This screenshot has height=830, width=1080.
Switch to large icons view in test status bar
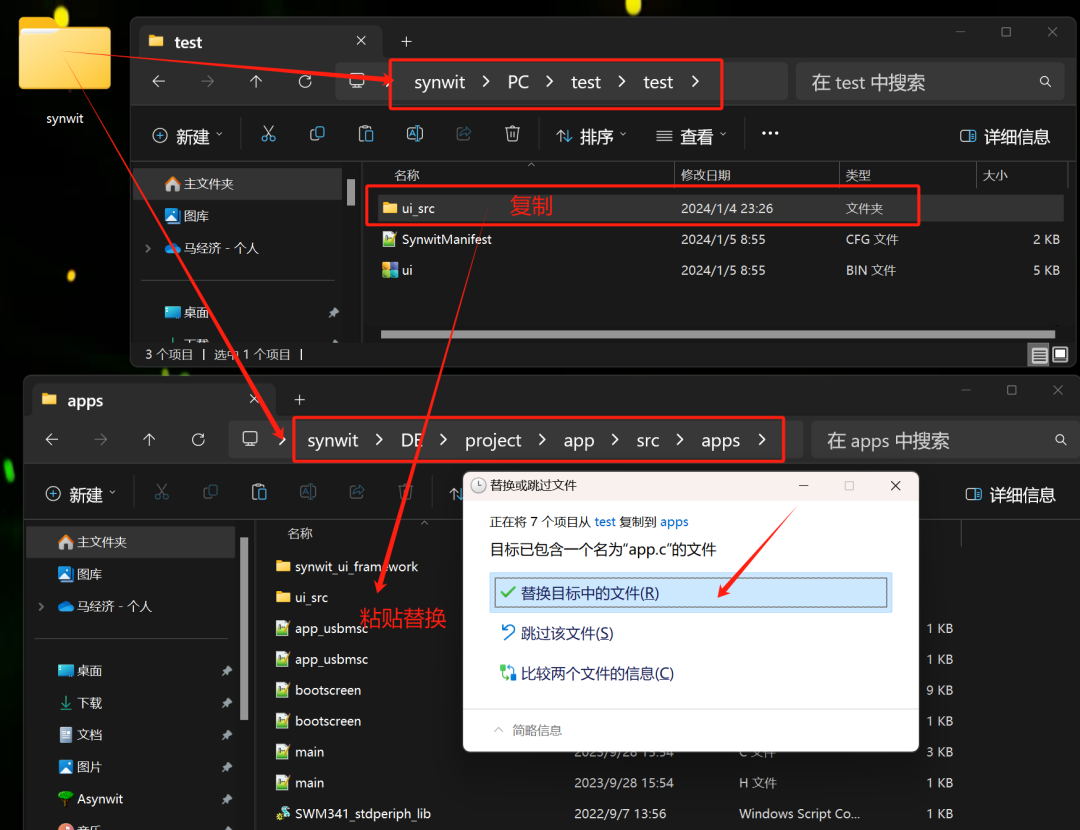coord(1061,355)
